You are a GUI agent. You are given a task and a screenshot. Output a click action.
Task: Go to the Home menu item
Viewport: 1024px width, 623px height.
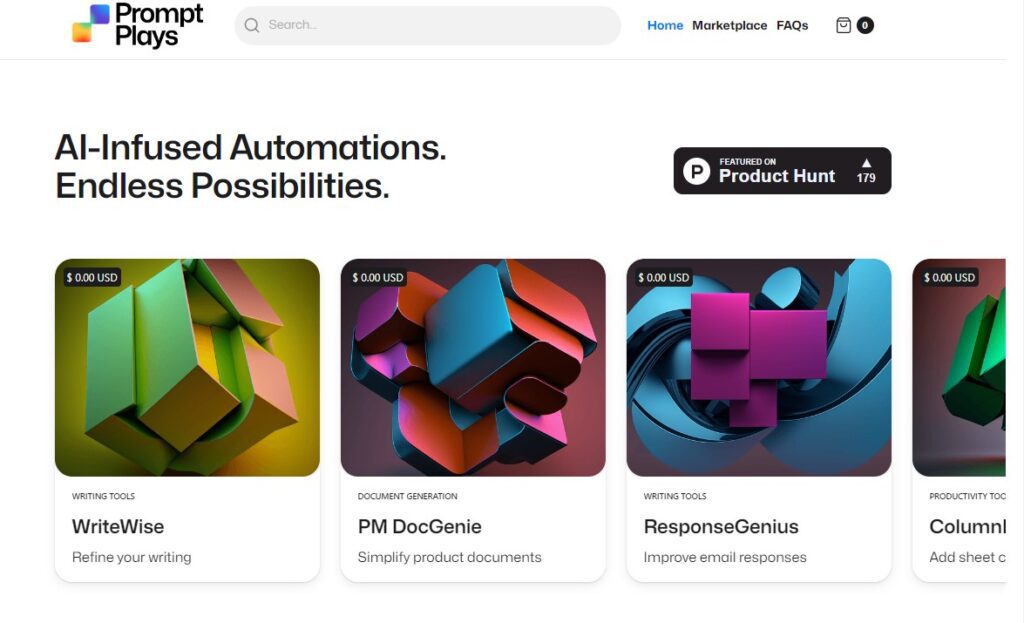pyautogui.click(x=665, y=25)
